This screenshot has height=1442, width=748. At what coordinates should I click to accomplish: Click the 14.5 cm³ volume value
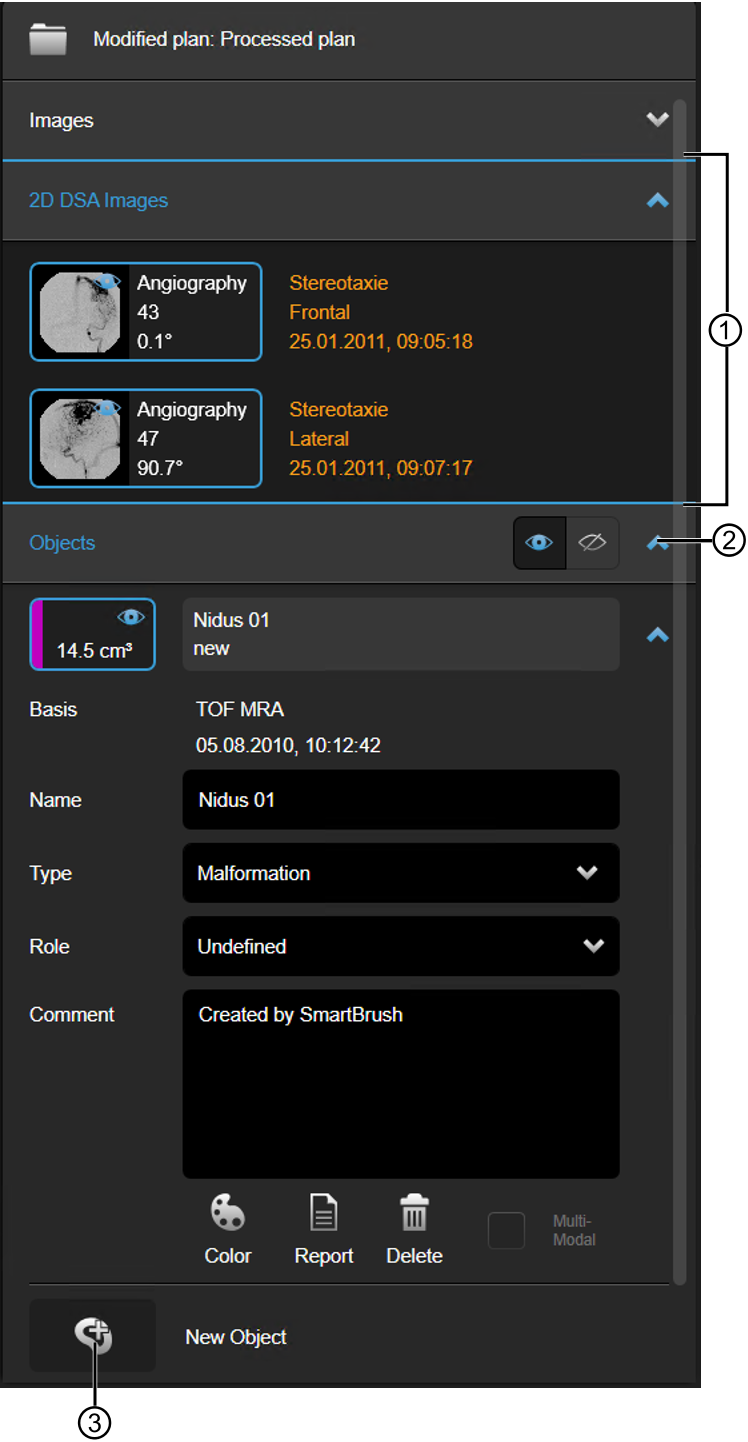click(x=95, y=650)
